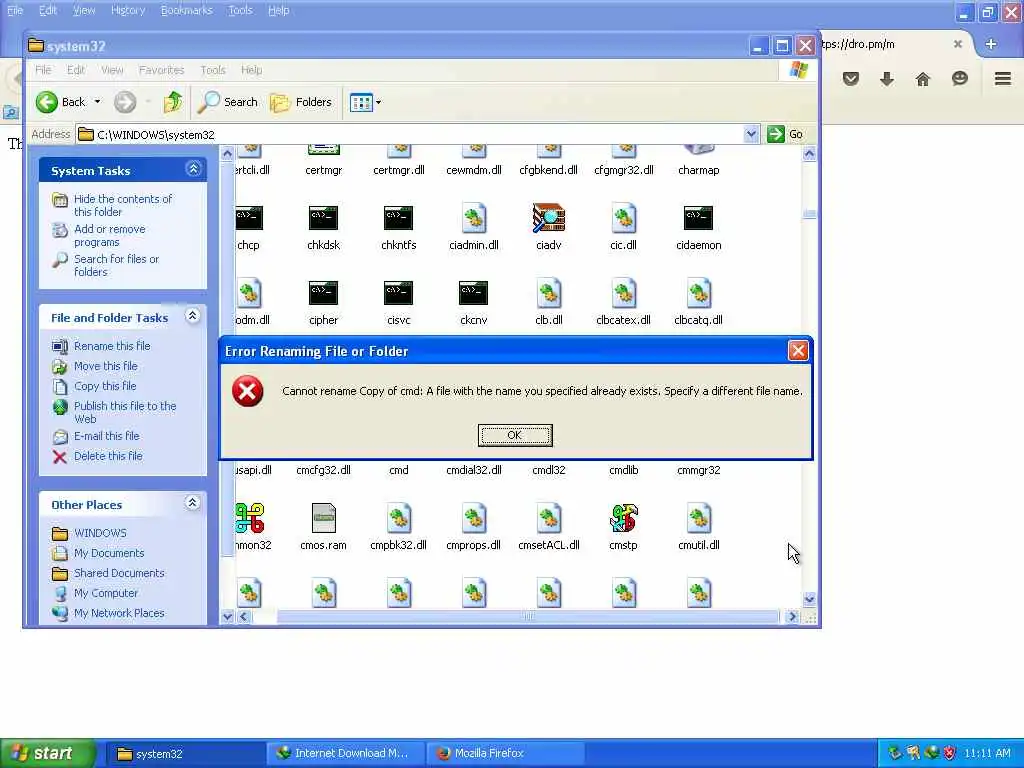Click the charmap file label
Image resolution: width=1024 pixels, height=768 pixels.
pyautogui.click(x=698, y=170)
